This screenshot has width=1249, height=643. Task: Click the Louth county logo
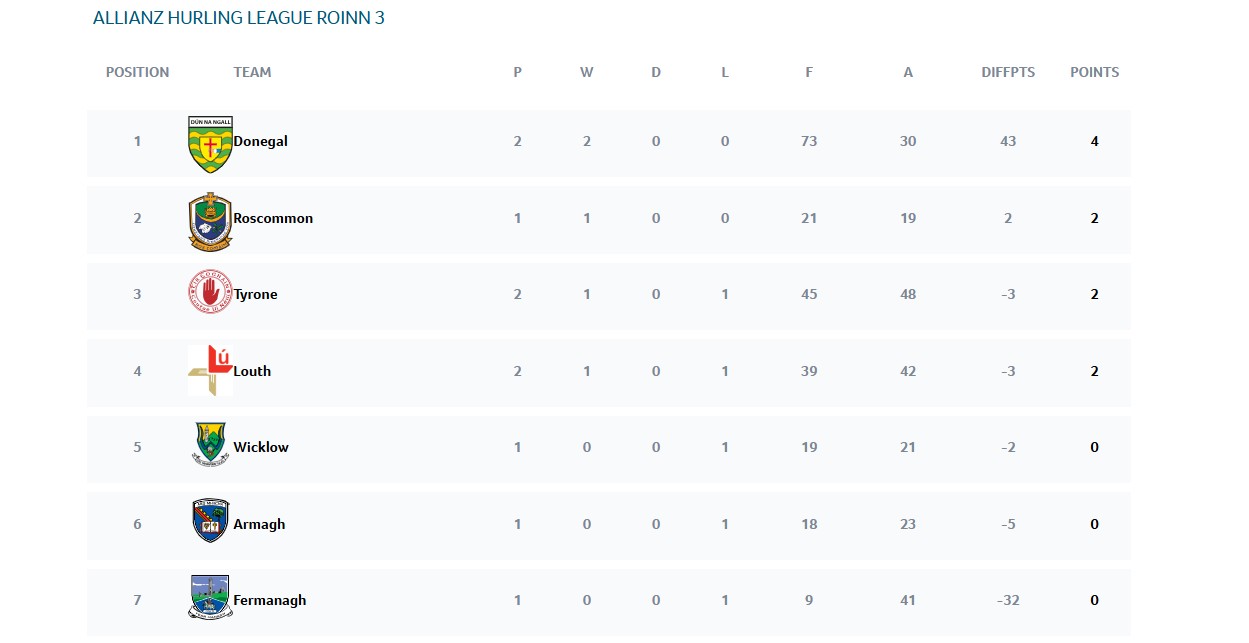click(210, 370)
